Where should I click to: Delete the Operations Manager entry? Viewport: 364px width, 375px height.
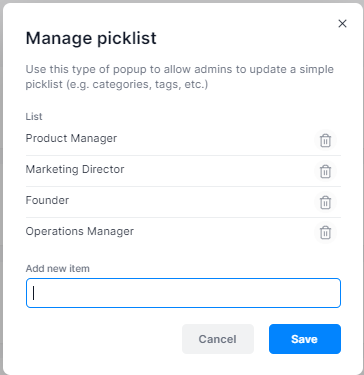pyautogui.click(x=325, y=233)
